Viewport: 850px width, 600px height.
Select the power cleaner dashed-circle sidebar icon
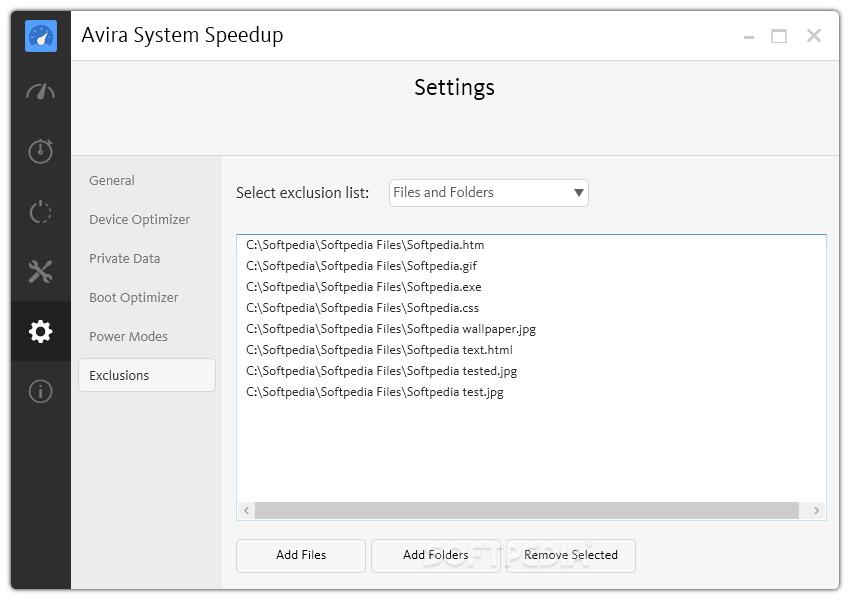(41, 211)
